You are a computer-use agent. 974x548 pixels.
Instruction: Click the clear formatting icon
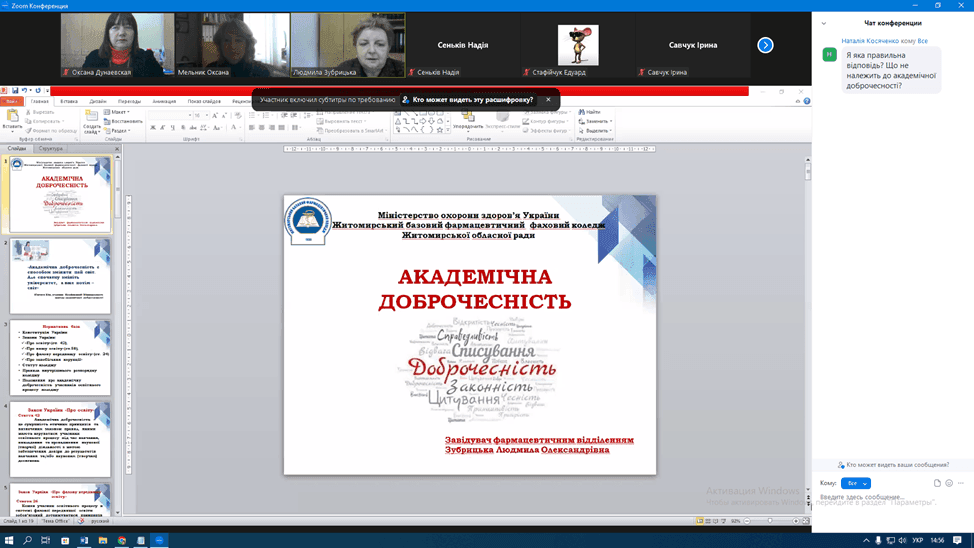pos(237,115)
